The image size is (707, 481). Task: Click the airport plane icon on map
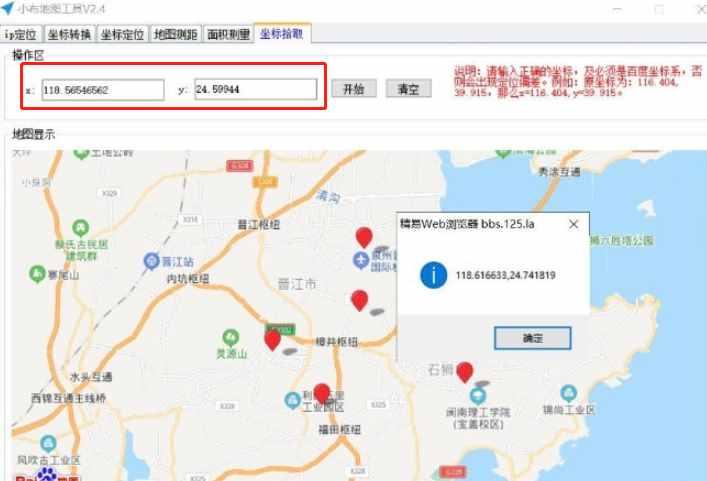(361, 260)
